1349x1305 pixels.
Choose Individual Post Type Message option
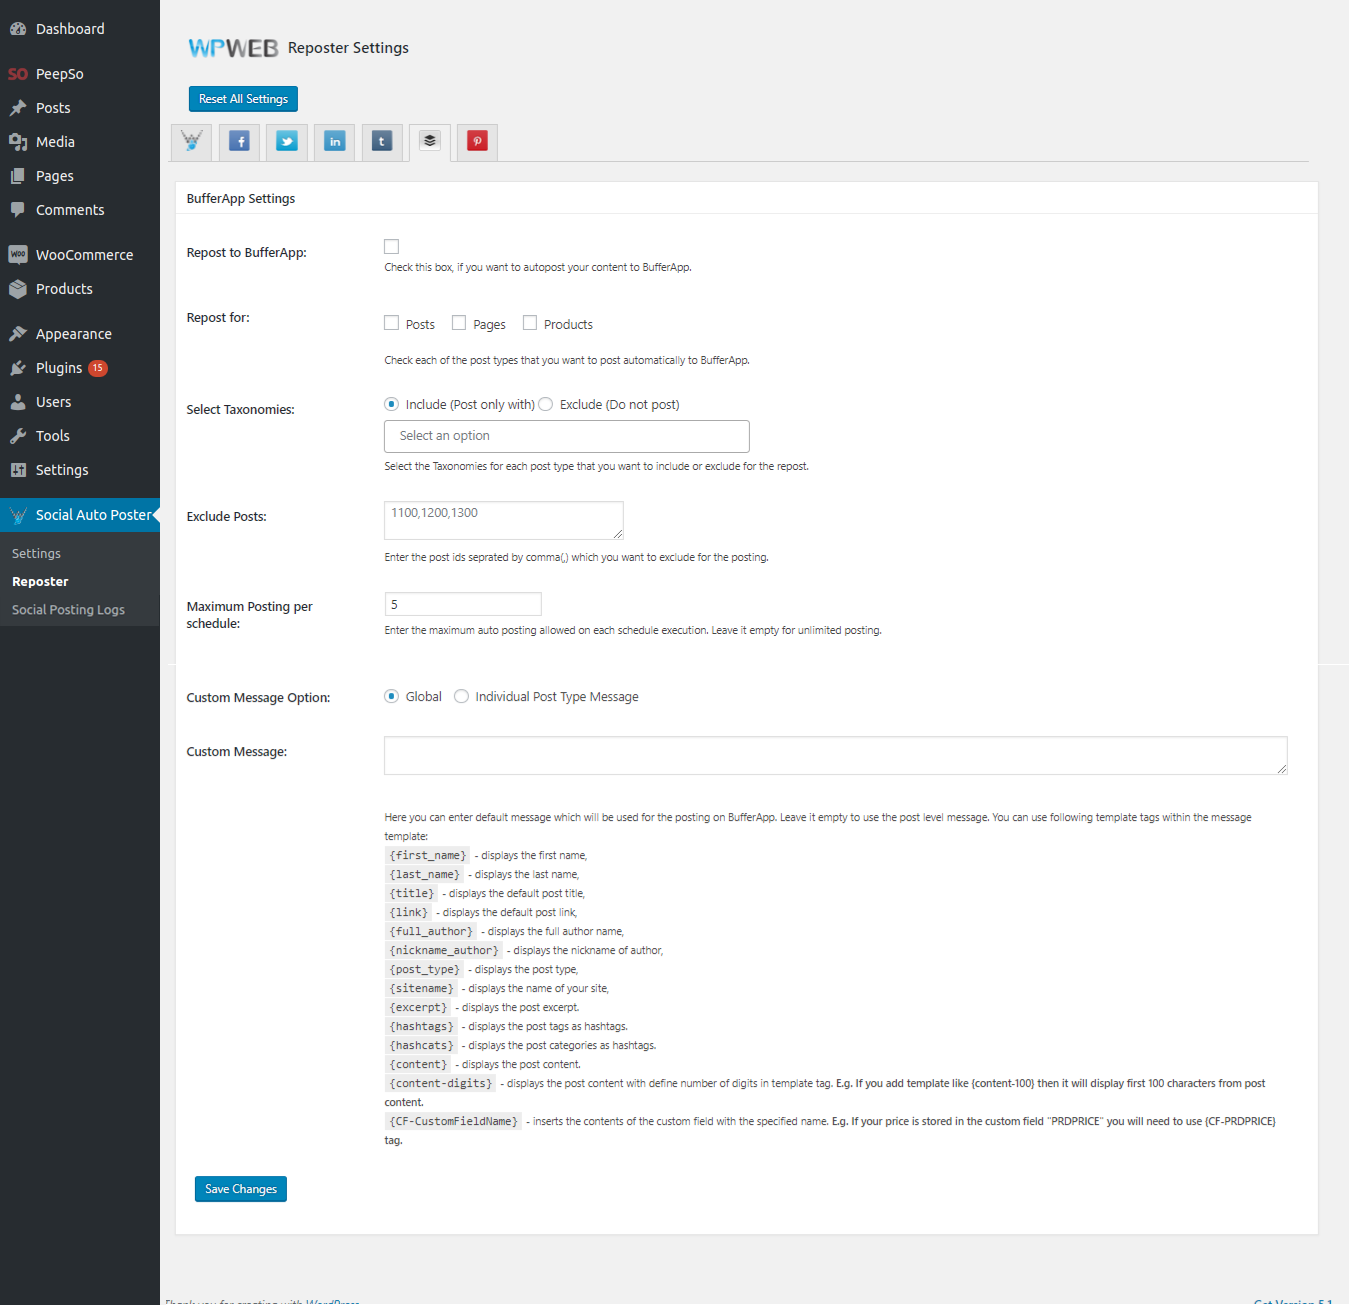click(x=462, y=697)
